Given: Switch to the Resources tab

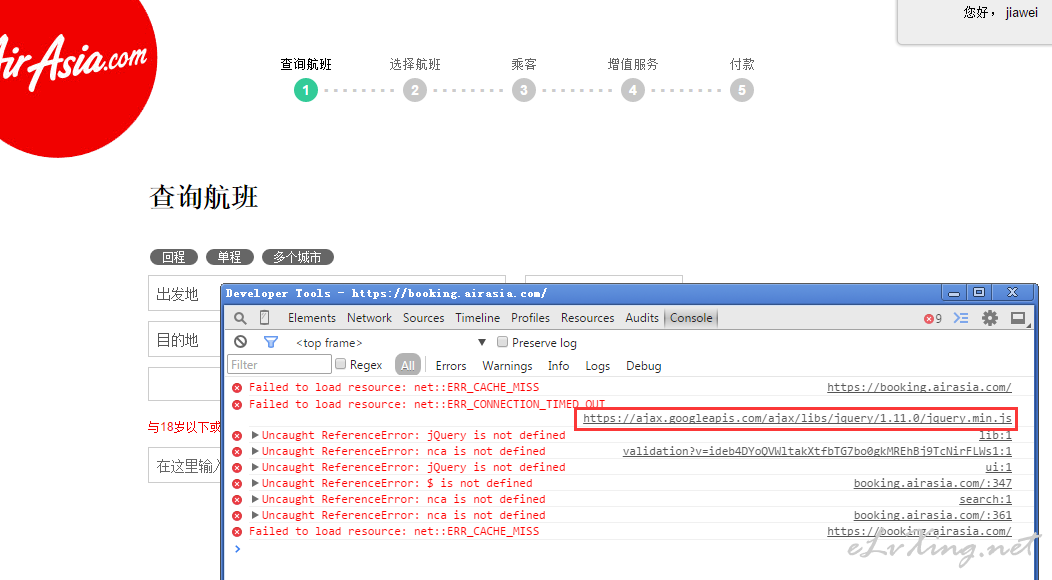Looking at the screenshot, I should 588,318.
